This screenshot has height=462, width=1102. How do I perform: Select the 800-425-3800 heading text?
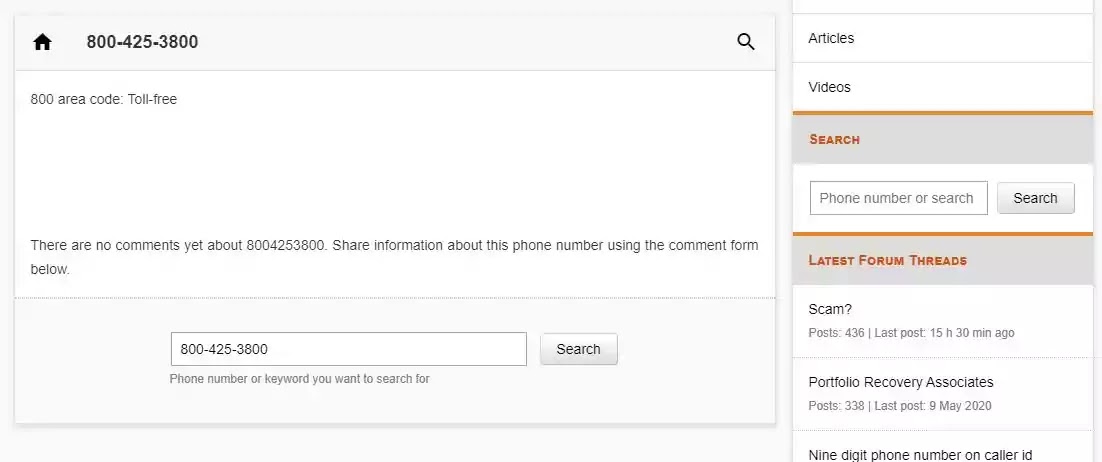142,42
